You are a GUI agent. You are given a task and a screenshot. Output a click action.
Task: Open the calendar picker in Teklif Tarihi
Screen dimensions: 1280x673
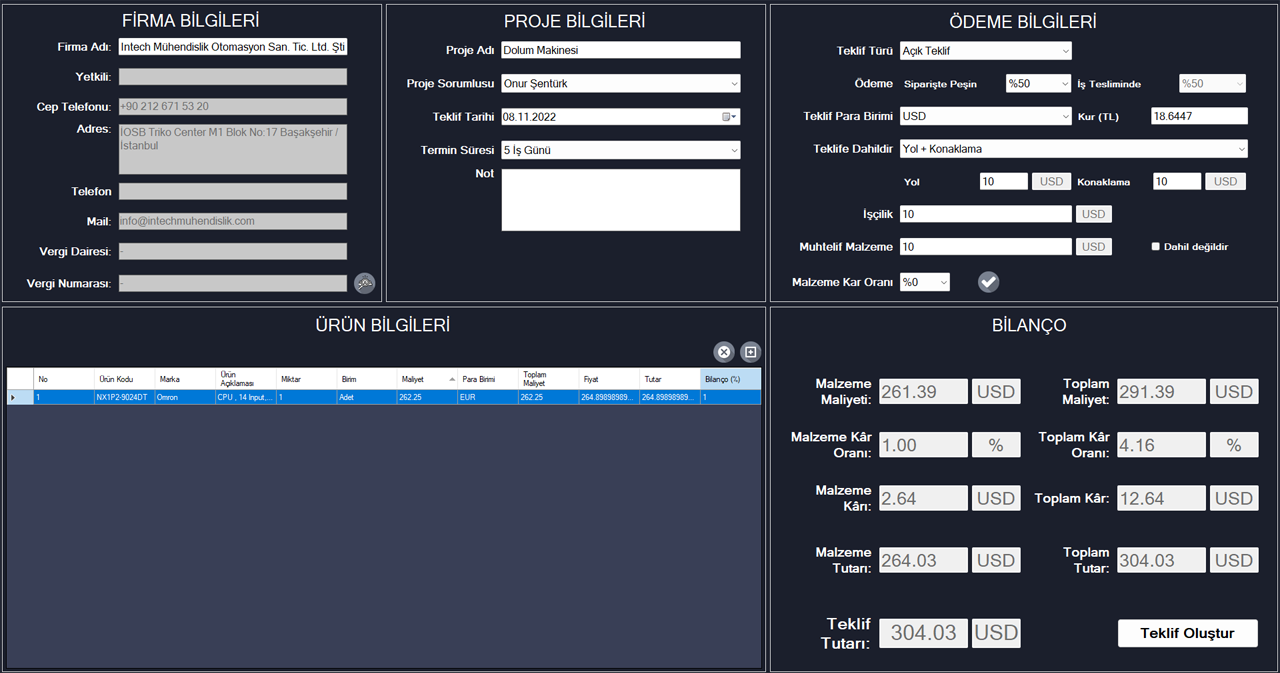(731, 117)
